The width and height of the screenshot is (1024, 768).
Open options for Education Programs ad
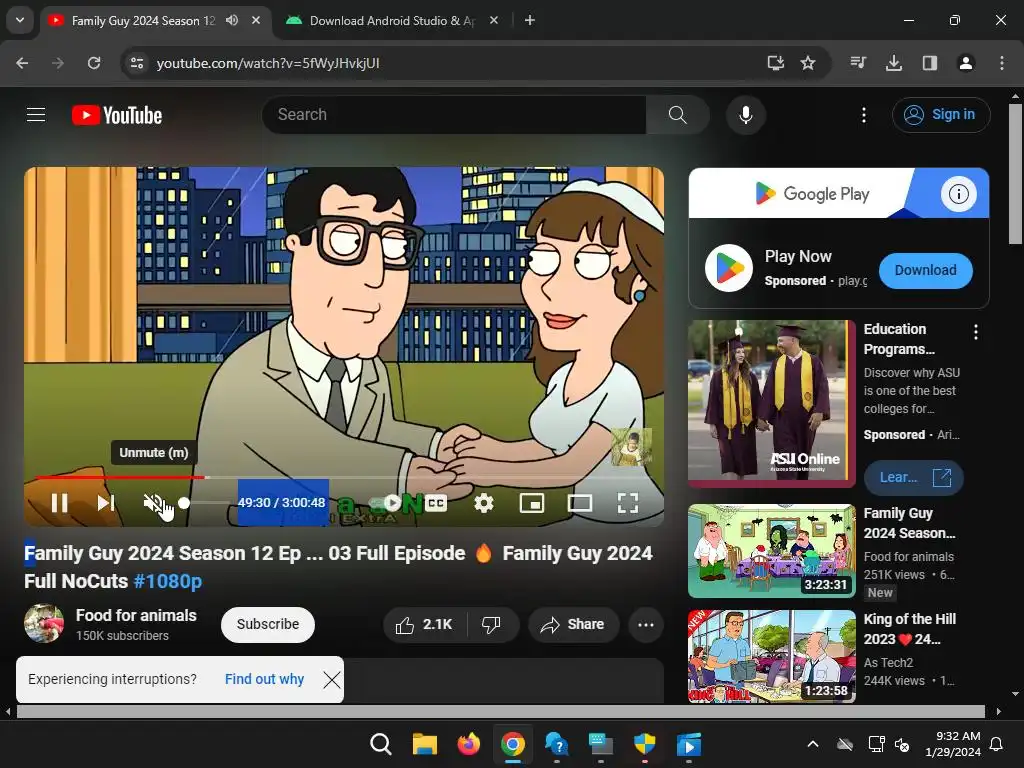976,332
